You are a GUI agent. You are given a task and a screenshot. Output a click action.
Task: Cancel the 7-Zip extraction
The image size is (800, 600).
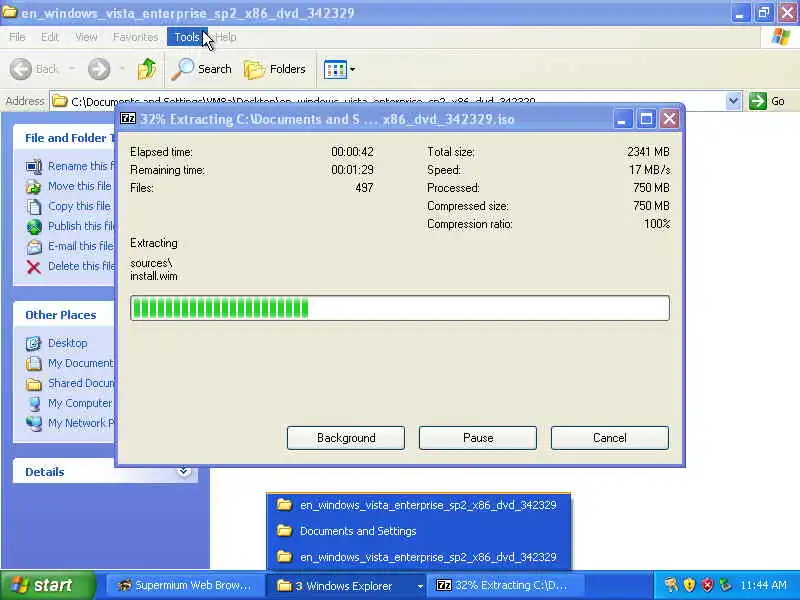point(610,438)
